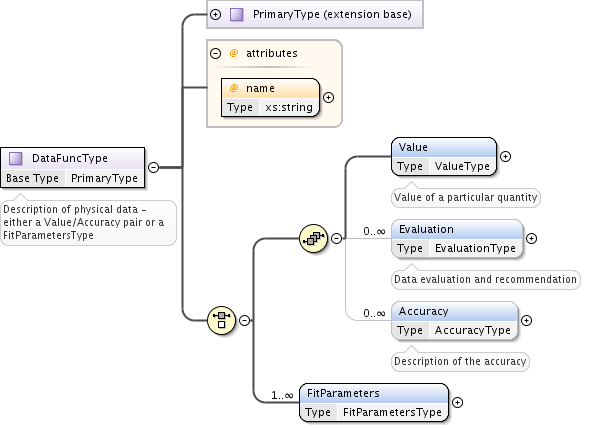
Task: Select the yellow choice compositor circle icon
Action: click(222, 320)
